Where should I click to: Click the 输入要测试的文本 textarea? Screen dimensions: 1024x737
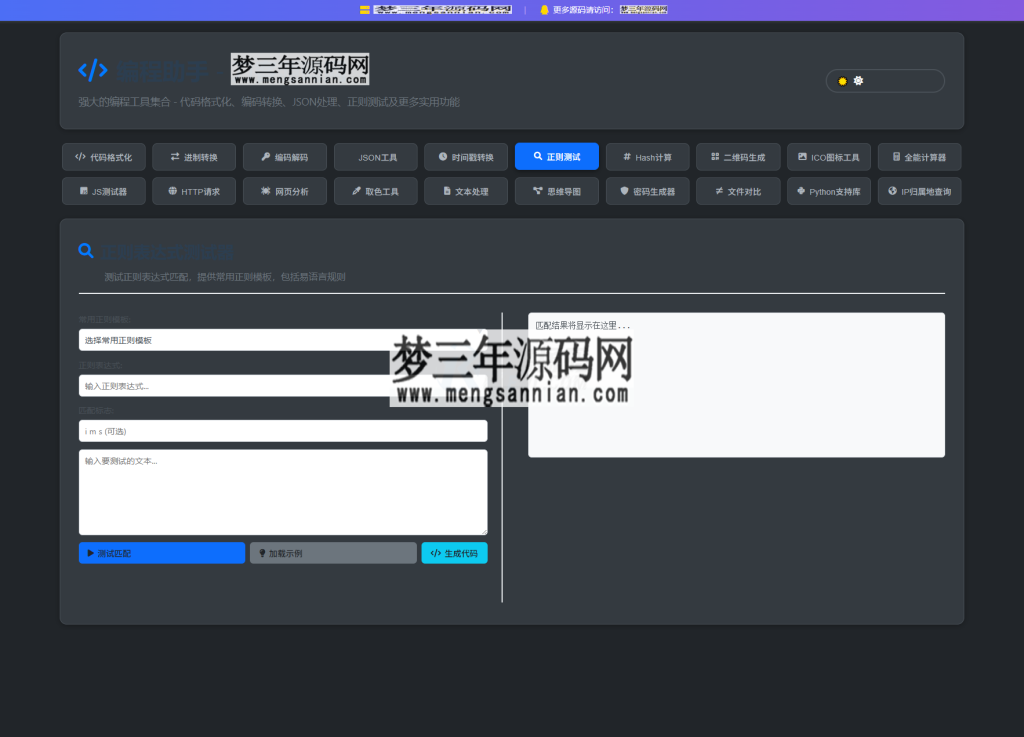coord(283,492)
